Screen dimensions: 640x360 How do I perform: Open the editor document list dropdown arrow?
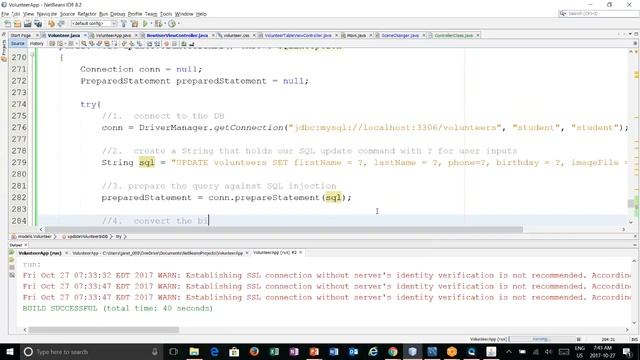(631, 34)
